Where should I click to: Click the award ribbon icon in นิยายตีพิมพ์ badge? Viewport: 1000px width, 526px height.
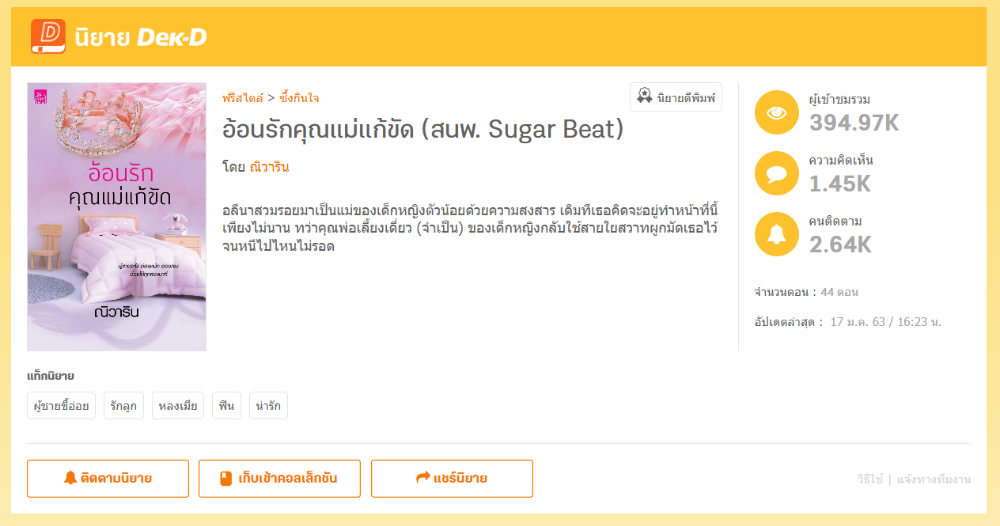(x=644, y=97)
